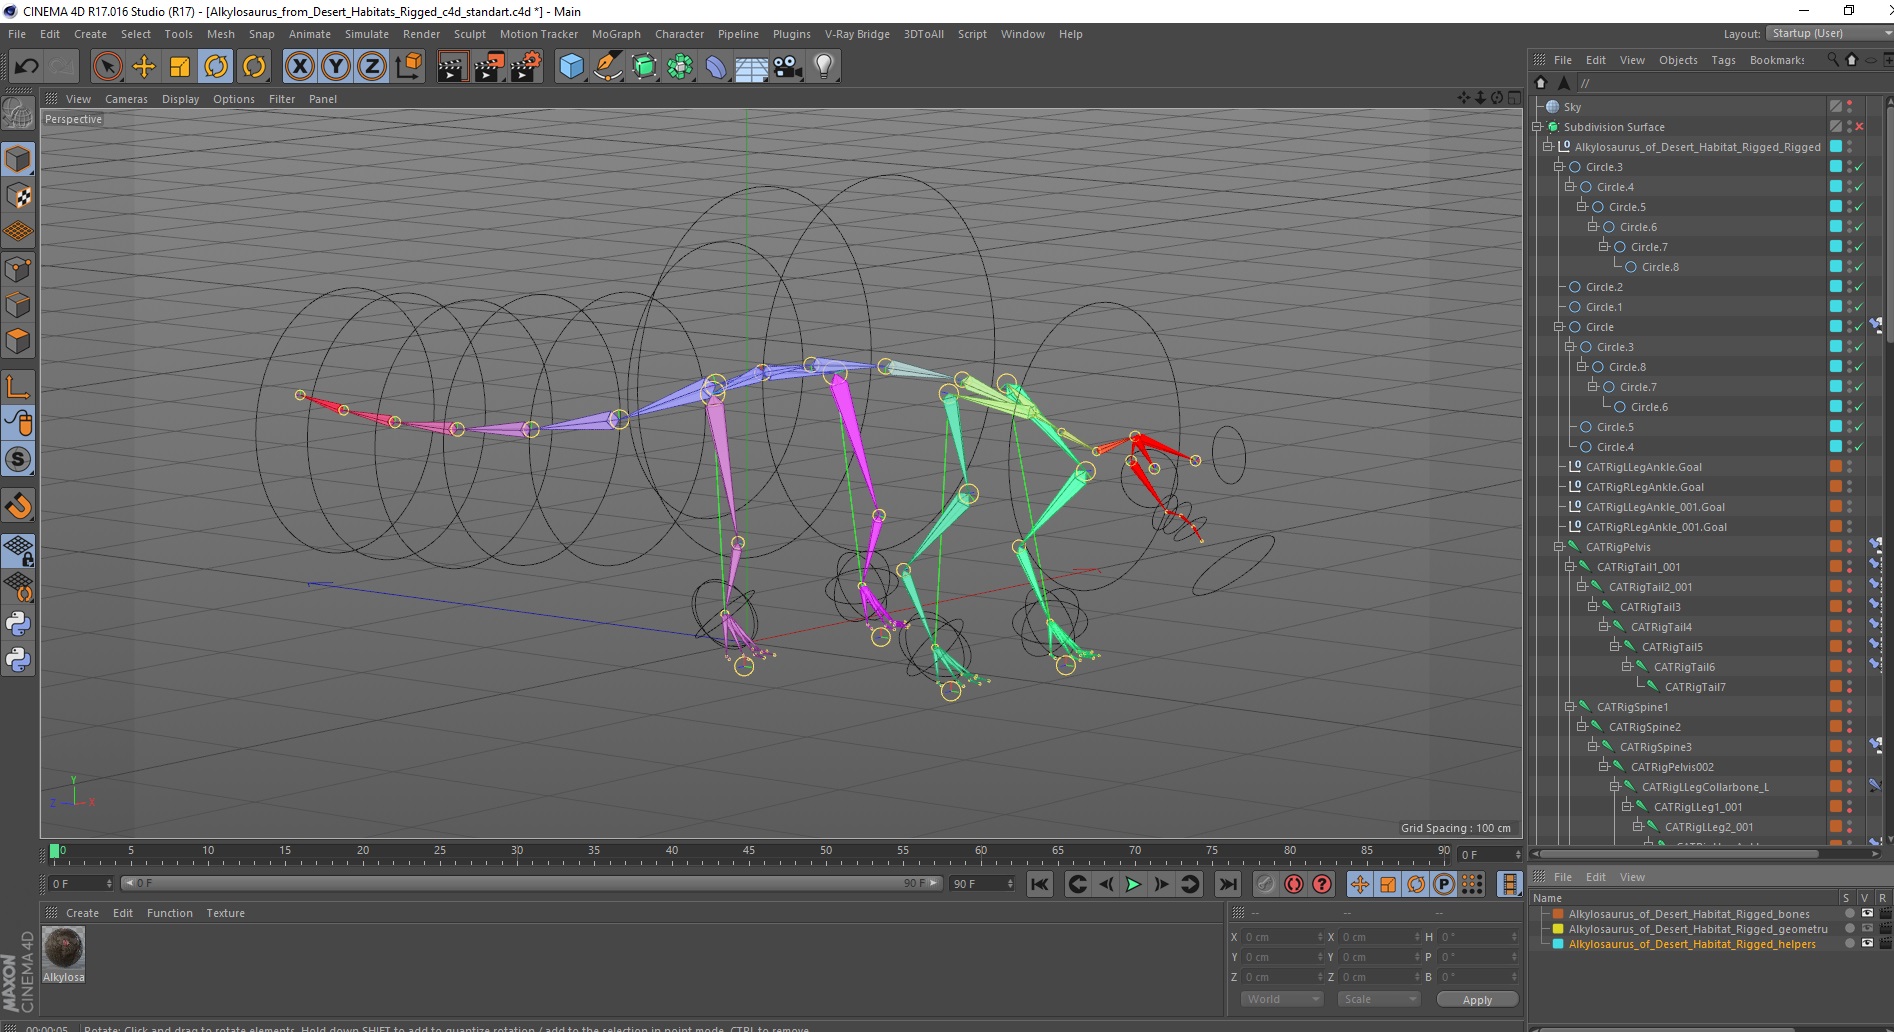Viewport: 1894px width, 1032px height.
Task: Collapse the CATRigSpine1 hierarchy
Action: (1570, 707)
